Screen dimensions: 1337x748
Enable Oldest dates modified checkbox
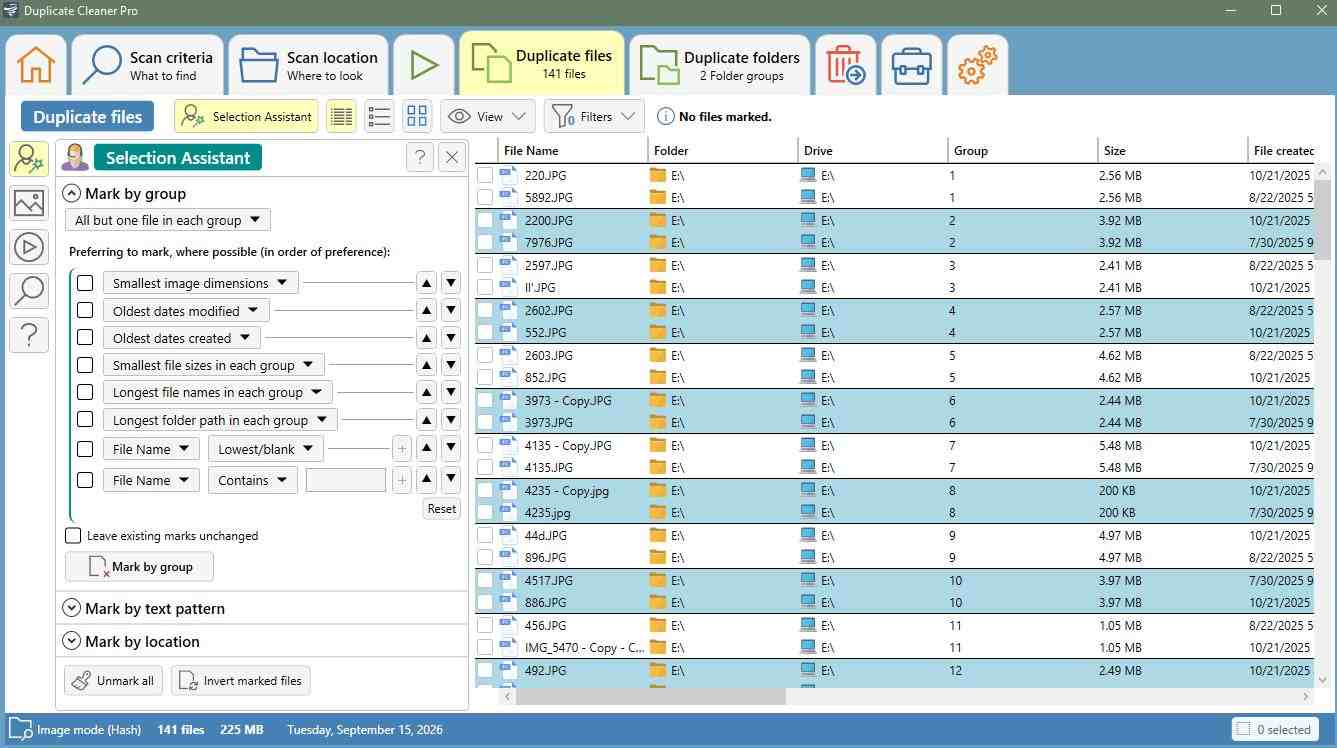[85, 311]
